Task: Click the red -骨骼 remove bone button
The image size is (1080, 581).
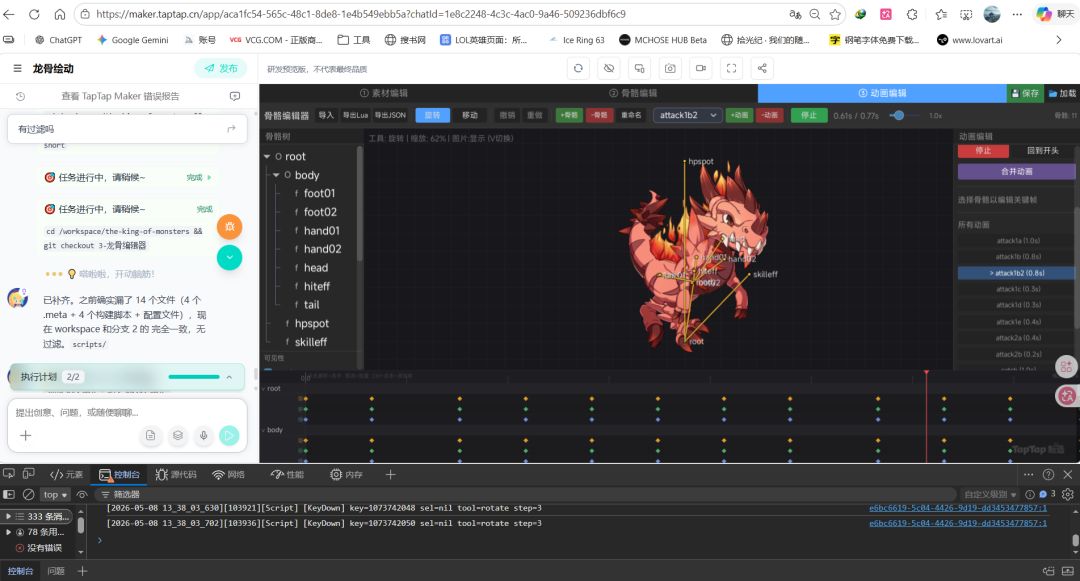Action: pyautogui.click(x=600, y=115)
